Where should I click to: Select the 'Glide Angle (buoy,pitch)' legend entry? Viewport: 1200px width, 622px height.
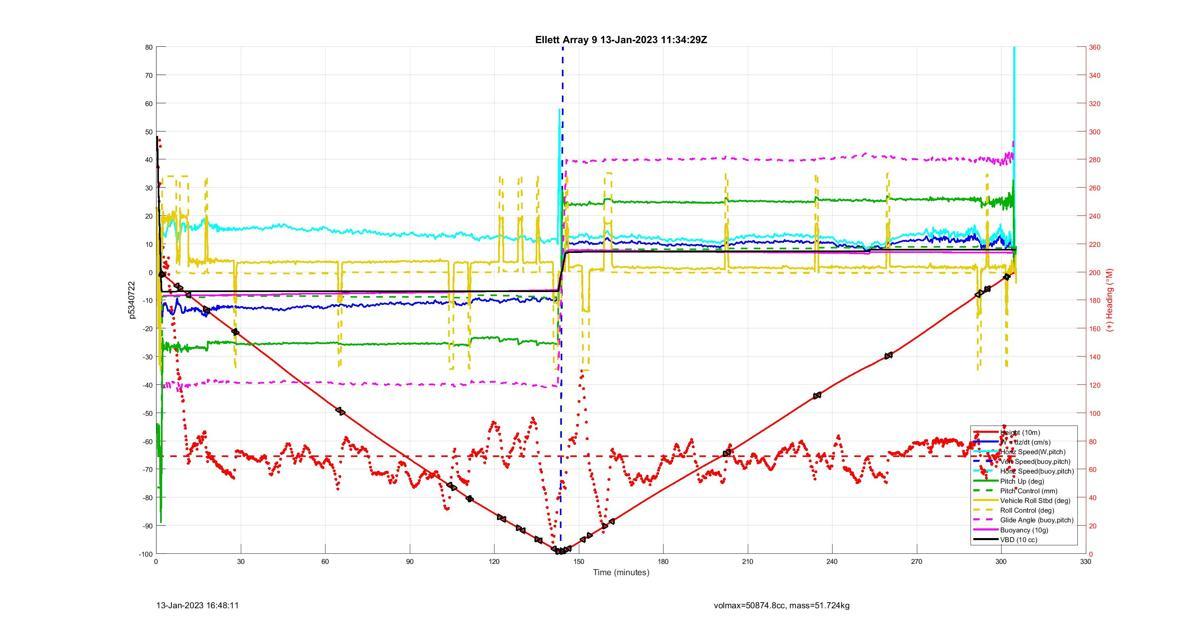[1037, 520]
